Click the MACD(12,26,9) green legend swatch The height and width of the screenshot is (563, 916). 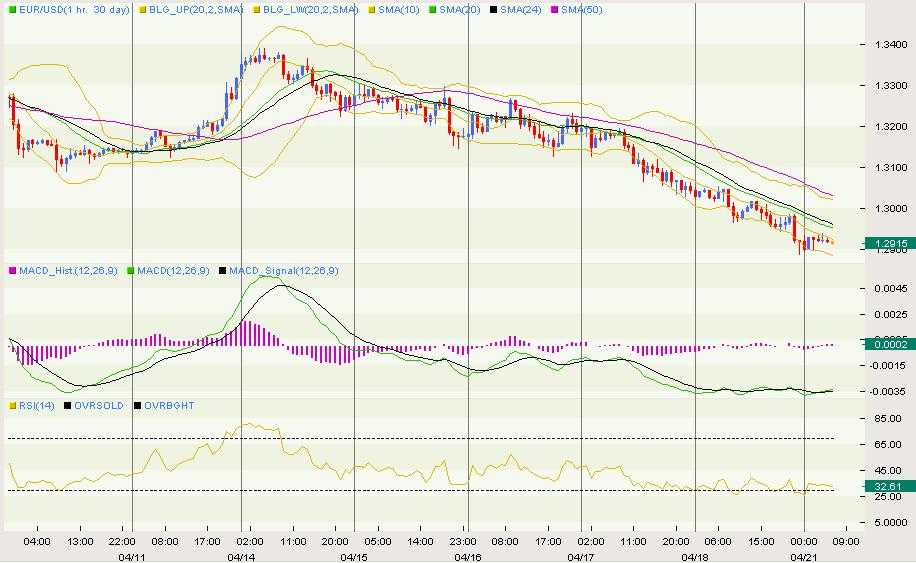tap(131, 271)
